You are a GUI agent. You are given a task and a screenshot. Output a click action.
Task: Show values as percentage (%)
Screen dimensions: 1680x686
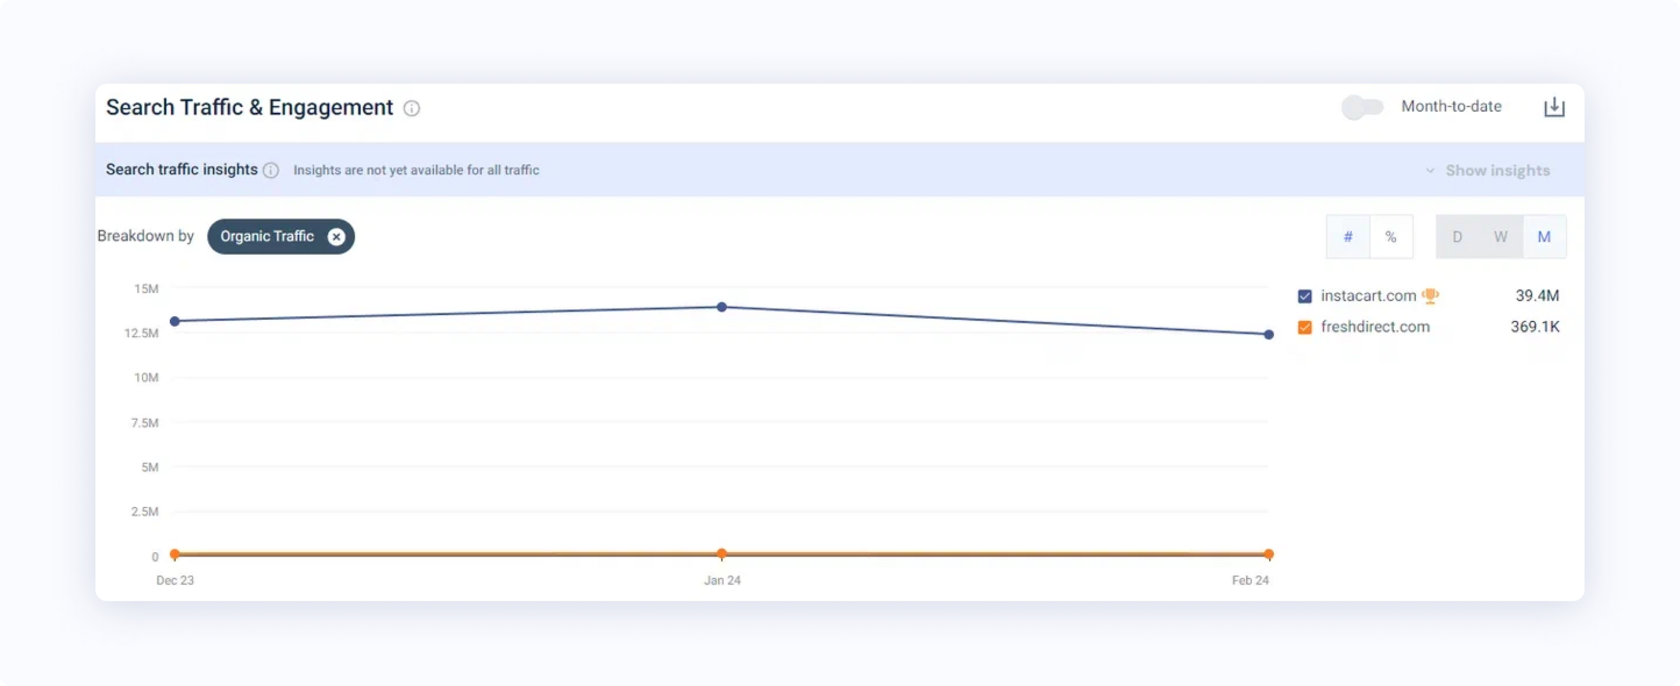(x=1391, y=237)
